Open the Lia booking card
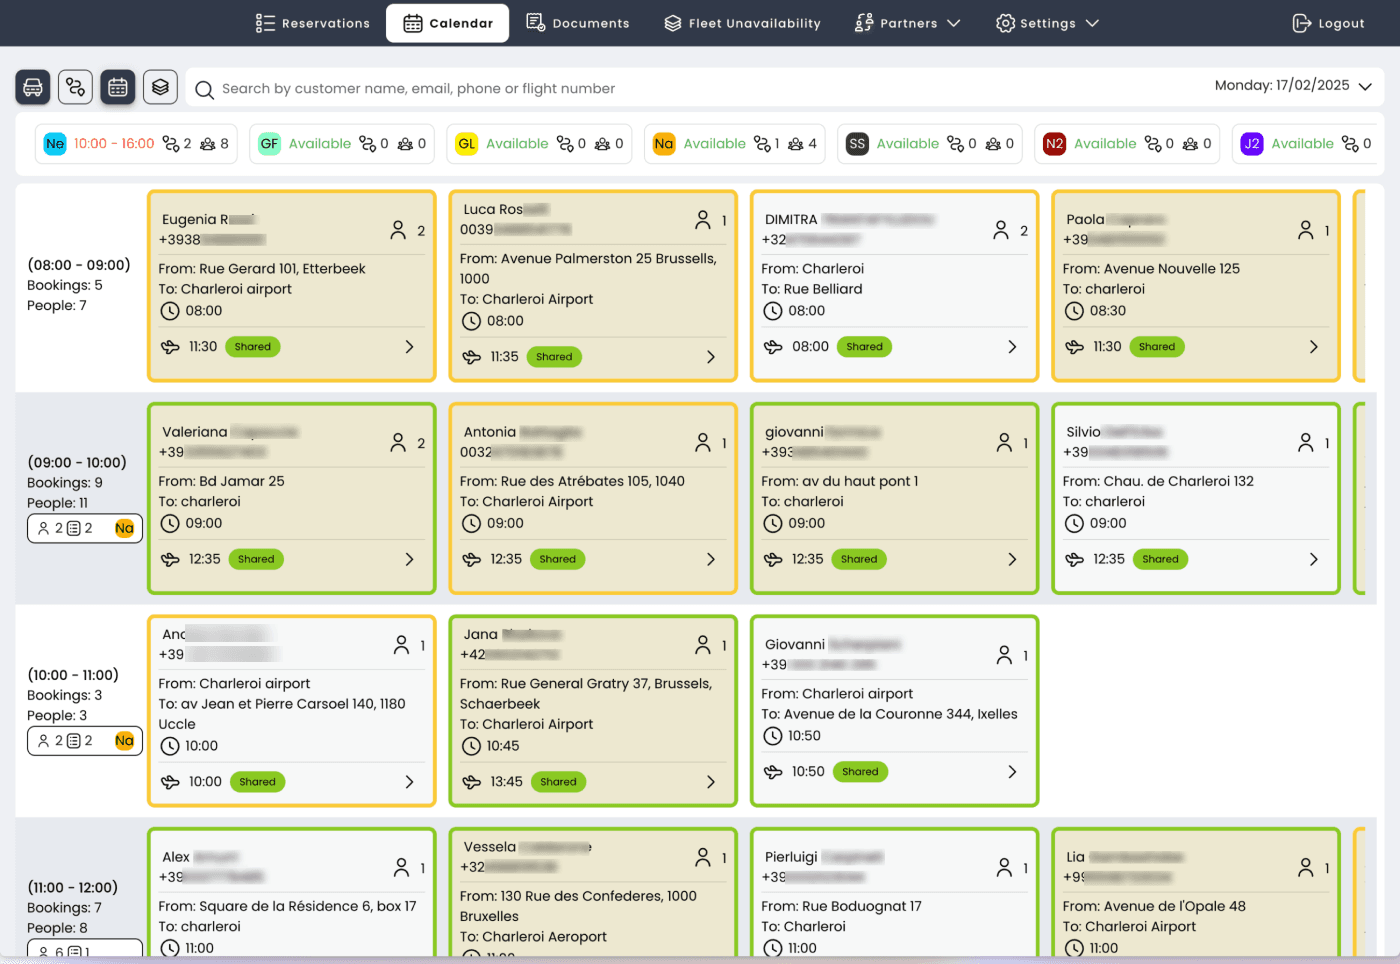The width and height of the screenshot is (1400, 964). coord(1196,893)
